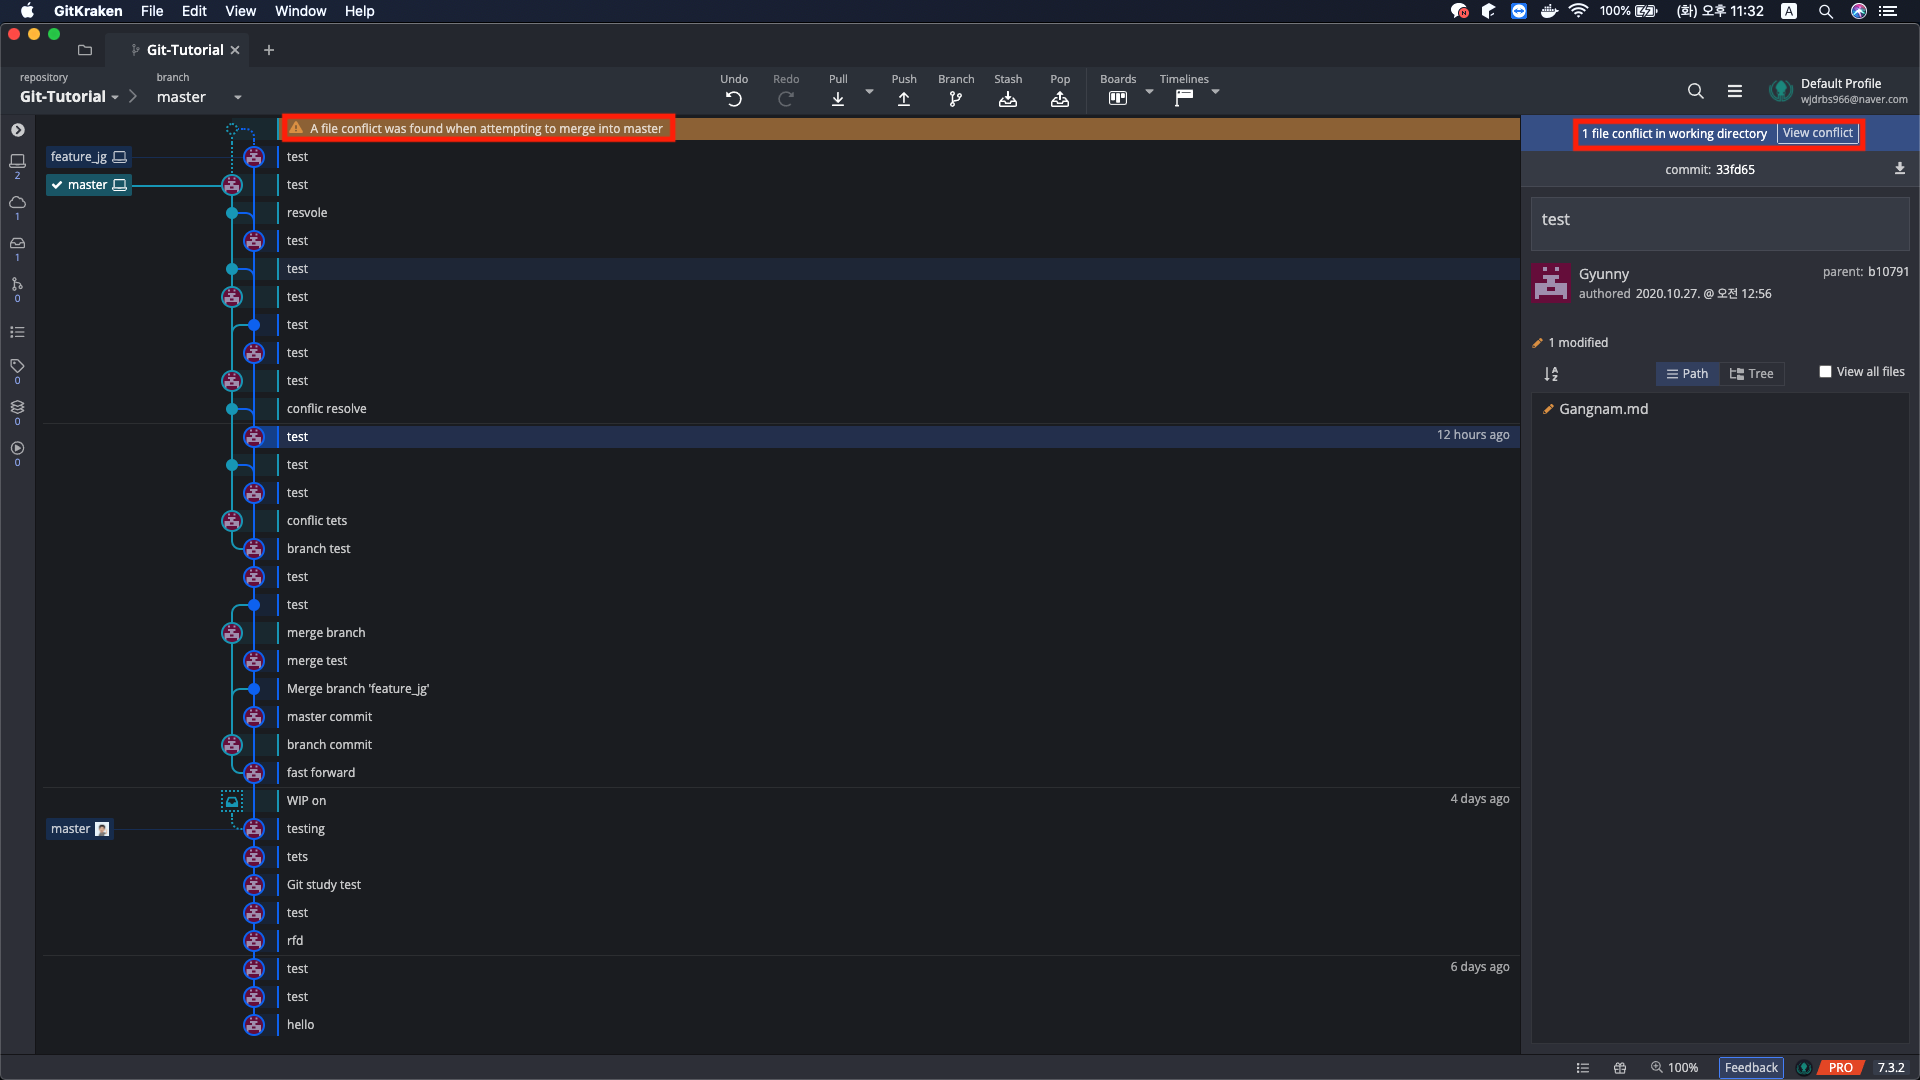
Task: Click the Undo icon in toolbar
Action: click(x=733, y=98)
